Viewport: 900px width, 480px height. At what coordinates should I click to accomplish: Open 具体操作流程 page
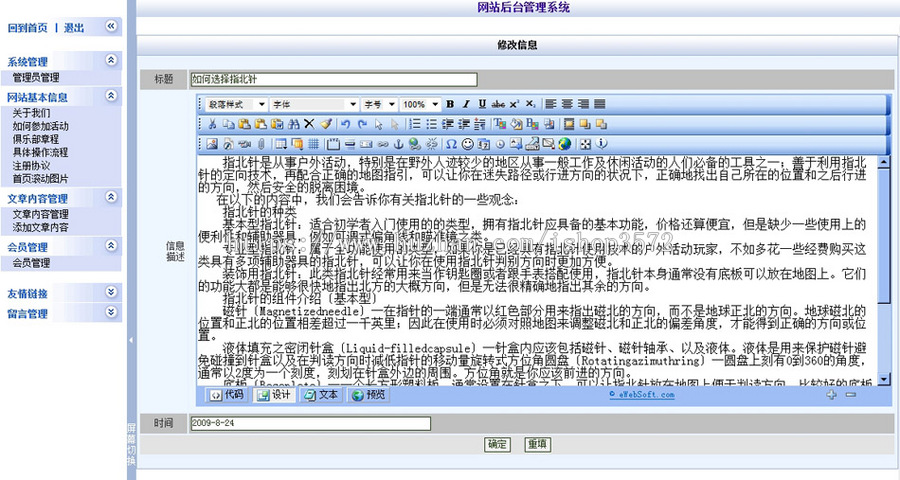pos(41,153)
